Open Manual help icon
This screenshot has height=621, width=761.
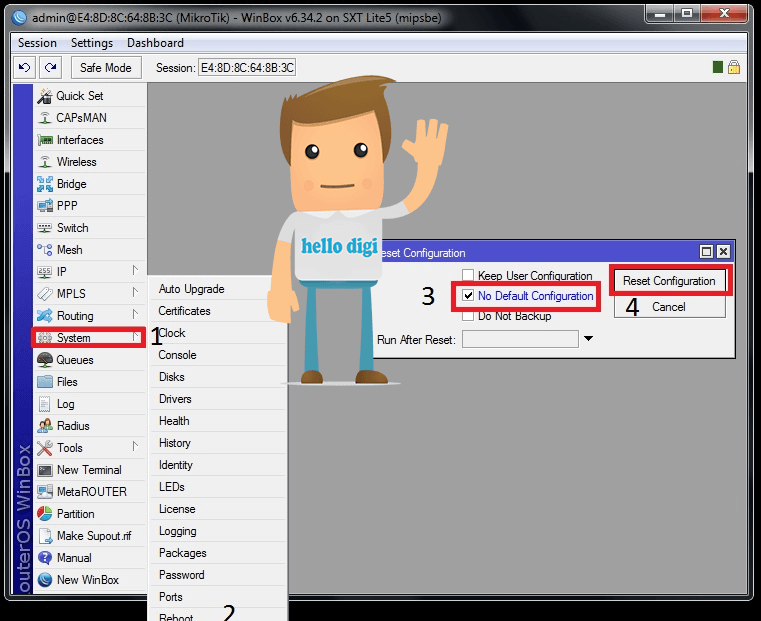click(x=45, y=558)
